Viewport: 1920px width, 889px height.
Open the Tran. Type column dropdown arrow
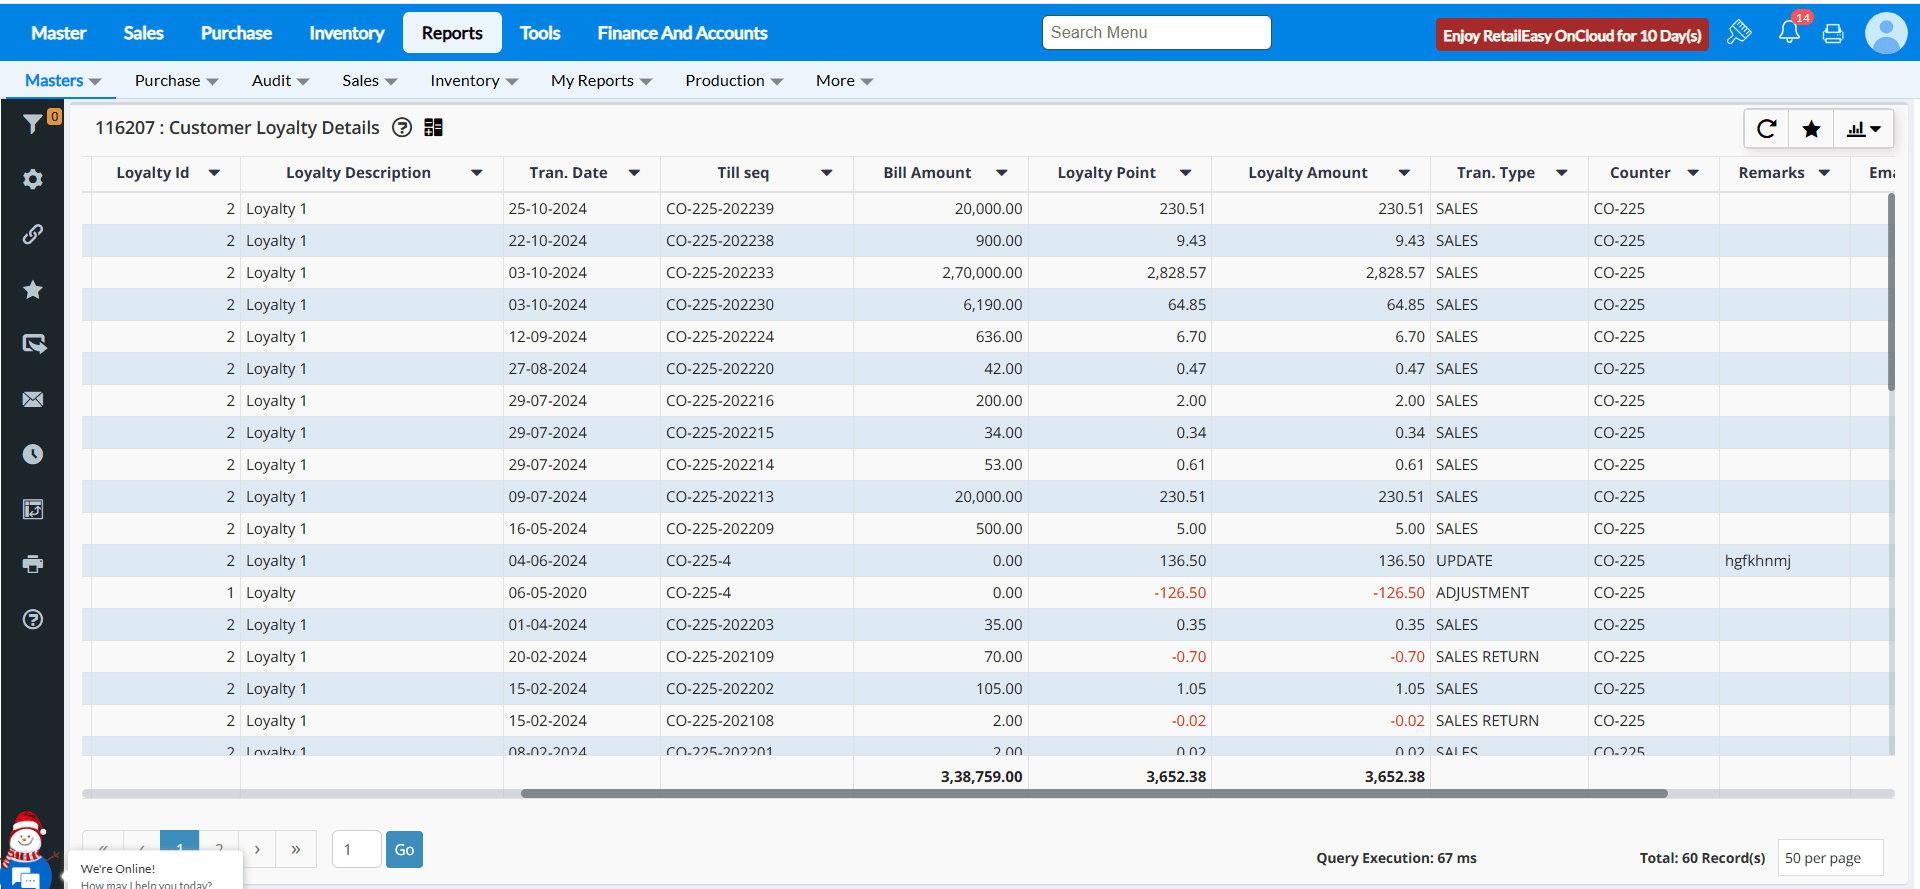pyautogui.click(x=1561, y=173)
